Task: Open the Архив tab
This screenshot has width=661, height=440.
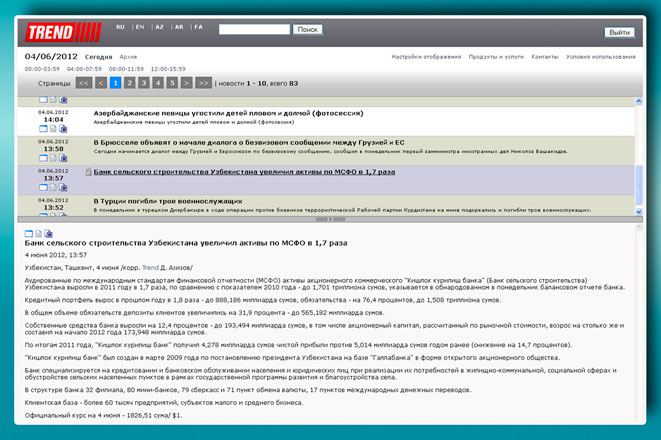Action: pyautogui.click(x=128, y=57)
